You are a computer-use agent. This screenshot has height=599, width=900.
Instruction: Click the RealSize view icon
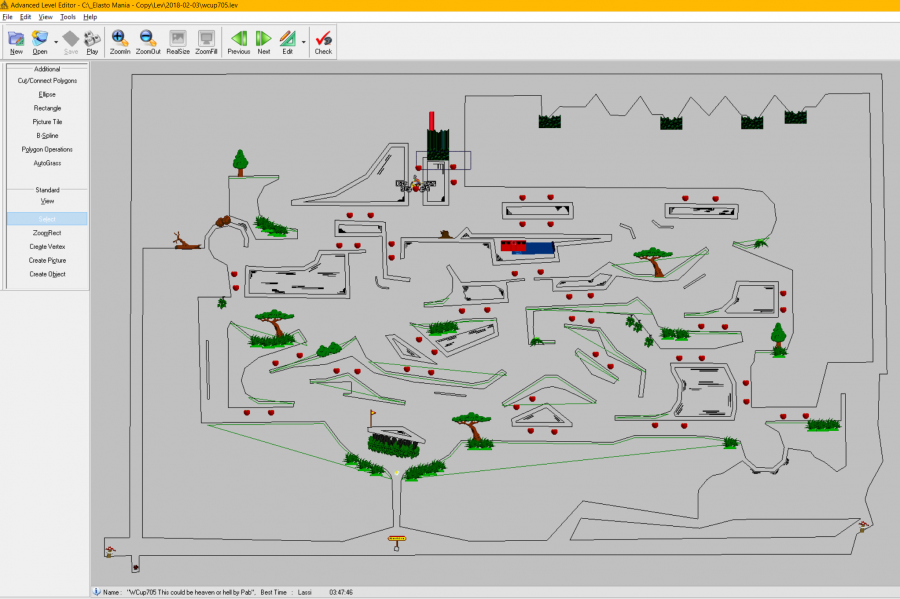pos(177,41)
